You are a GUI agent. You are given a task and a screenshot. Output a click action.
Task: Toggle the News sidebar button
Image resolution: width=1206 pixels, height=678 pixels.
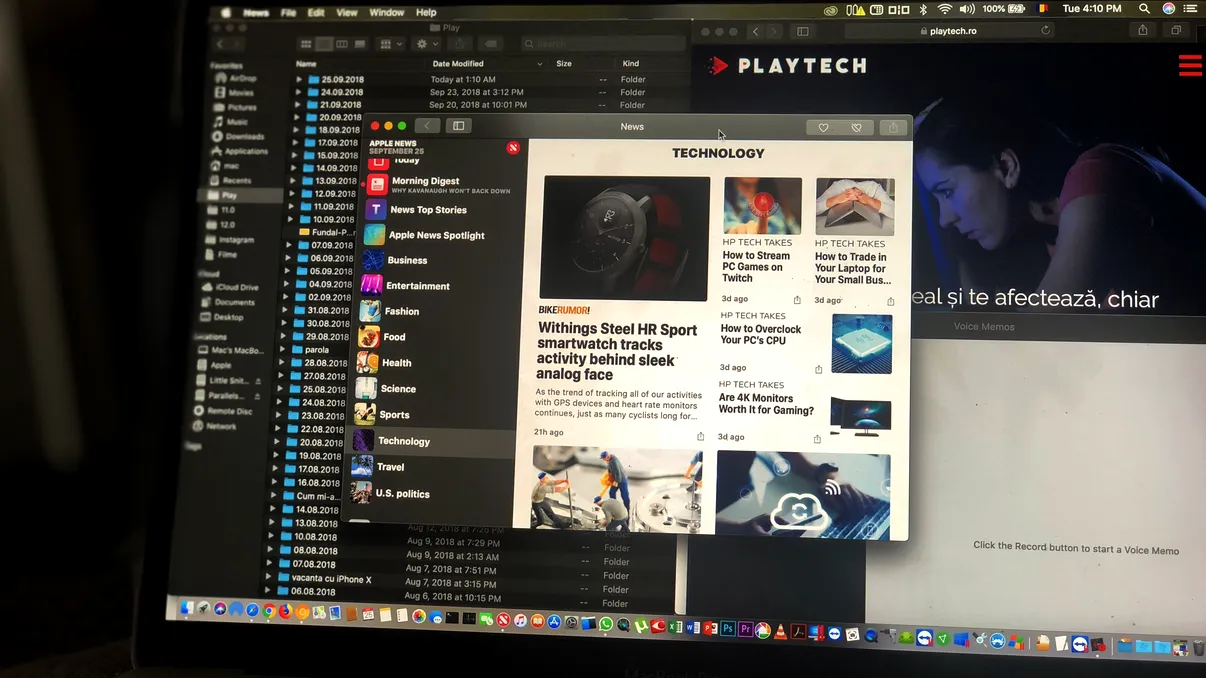point(459,126)
